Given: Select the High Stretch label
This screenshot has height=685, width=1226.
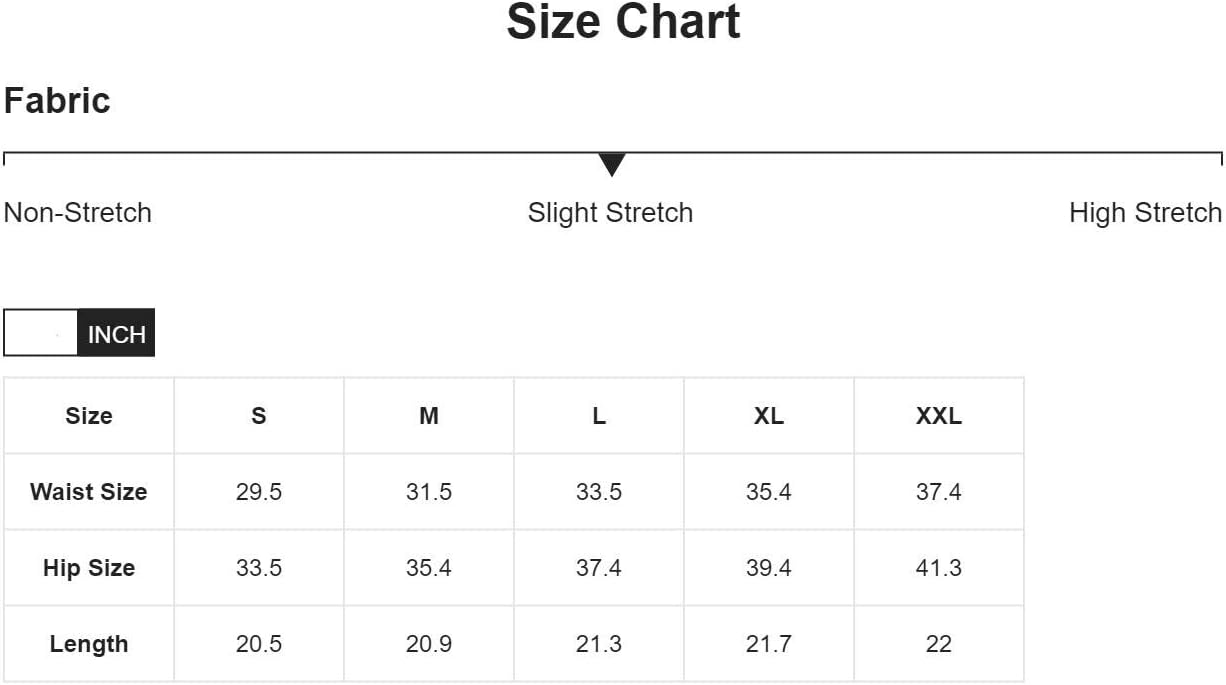Looking at the screenshot, I should (x=1145, y=213).
